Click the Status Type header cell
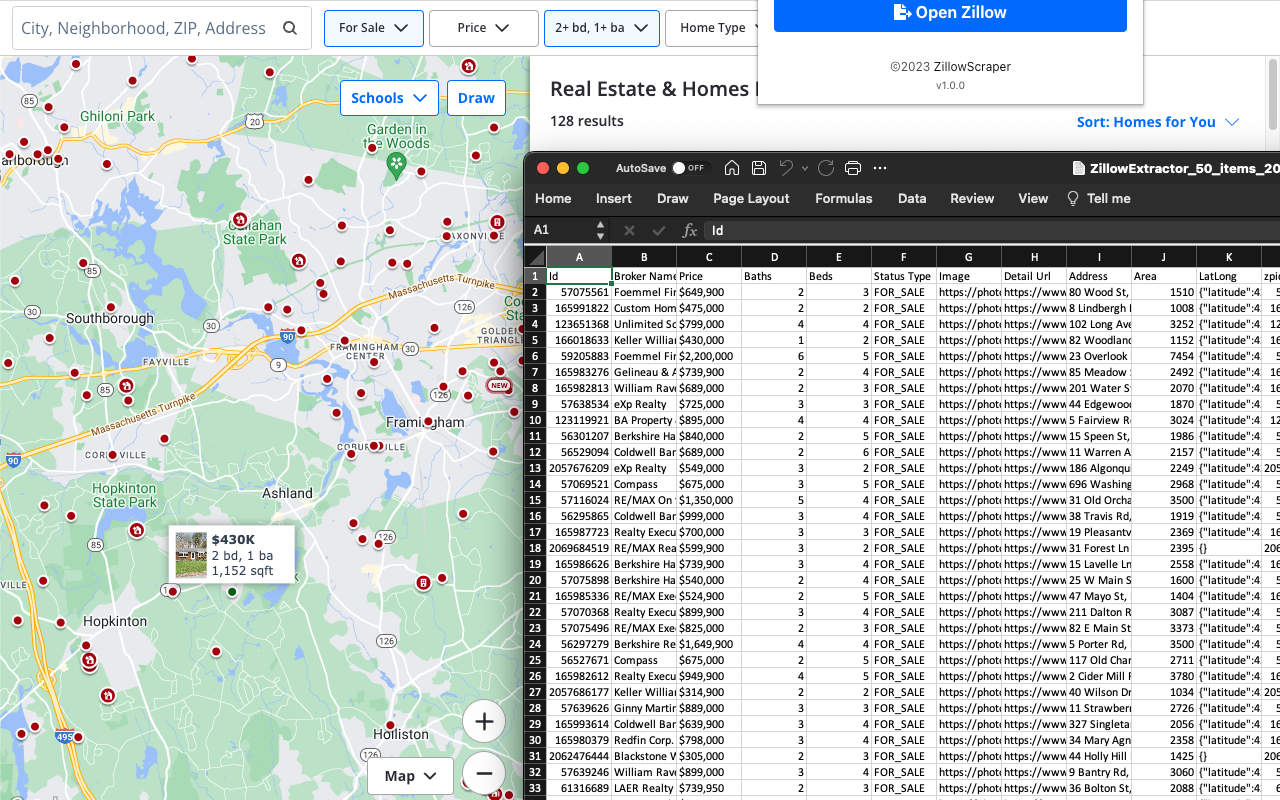The image size is (1280, 800). pos(904,276)
